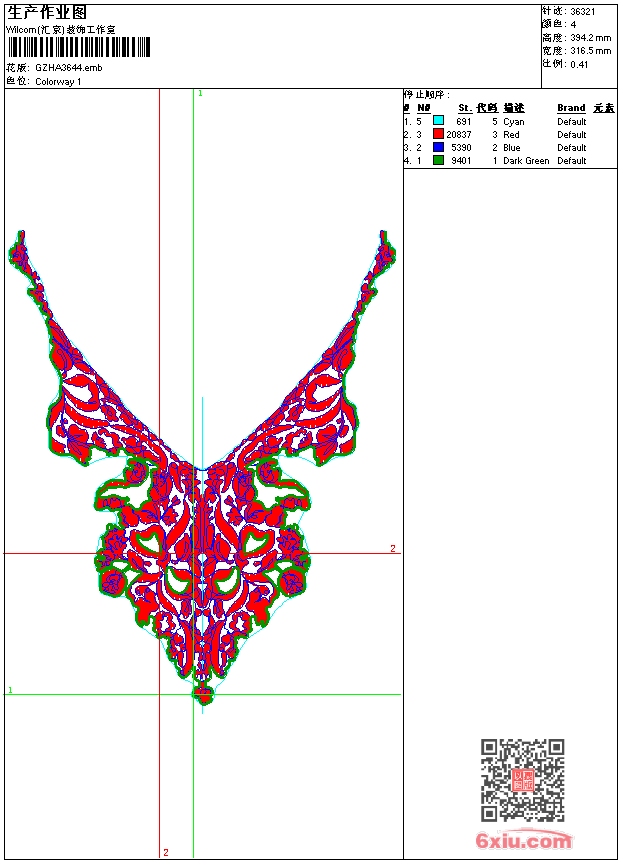Click the Cyan color swatch

[x=438, y=121]
